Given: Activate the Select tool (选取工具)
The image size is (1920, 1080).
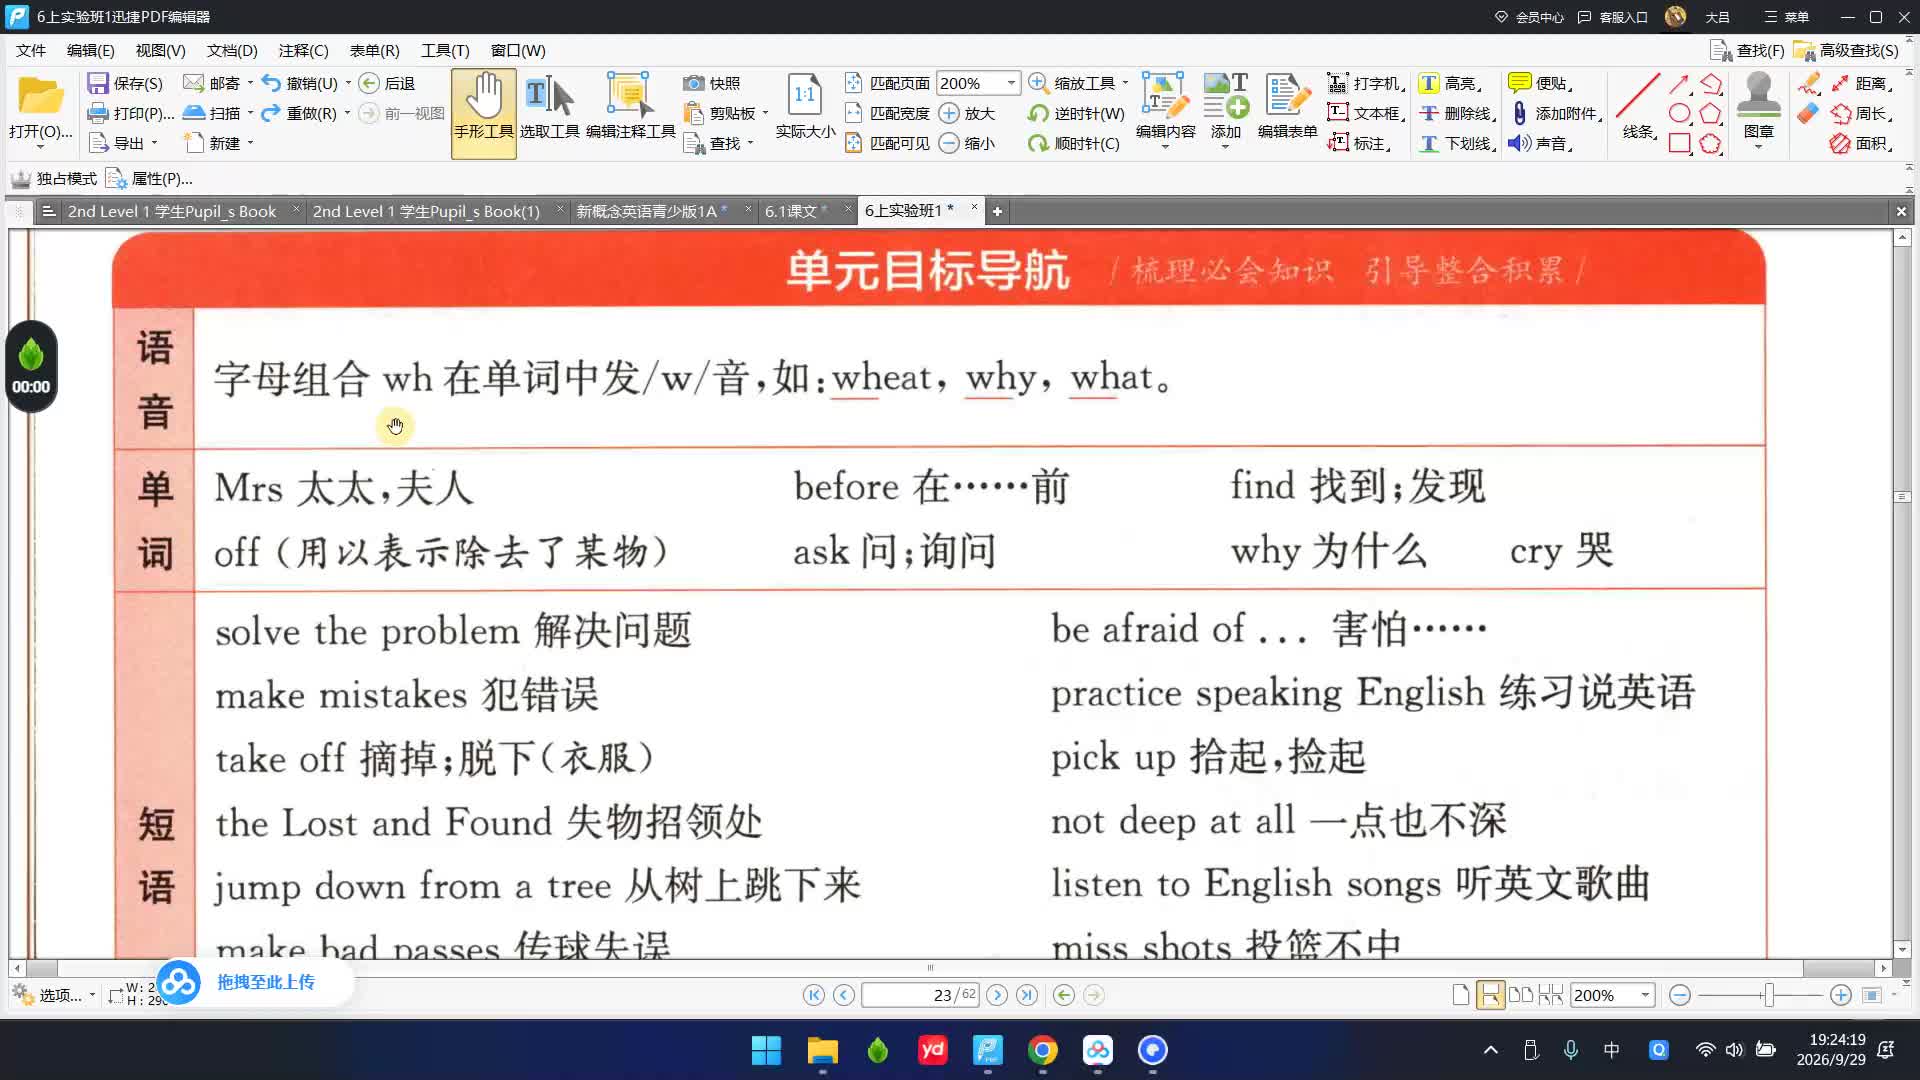Looking at the screenshot, I should [549, 107].
